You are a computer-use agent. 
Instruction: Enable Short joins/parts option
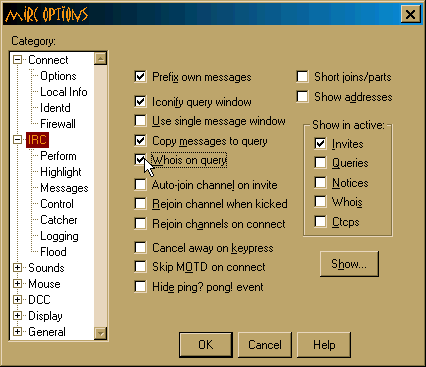click(x=302, y=77)
